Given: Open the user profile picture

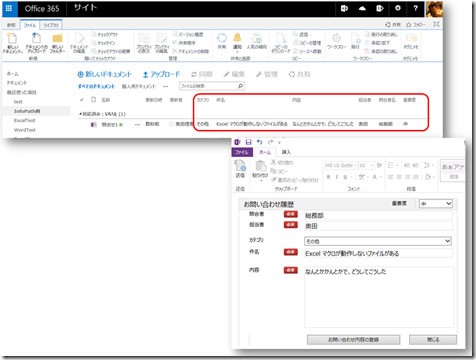Looking at the screenshot, I should point(434,9).
